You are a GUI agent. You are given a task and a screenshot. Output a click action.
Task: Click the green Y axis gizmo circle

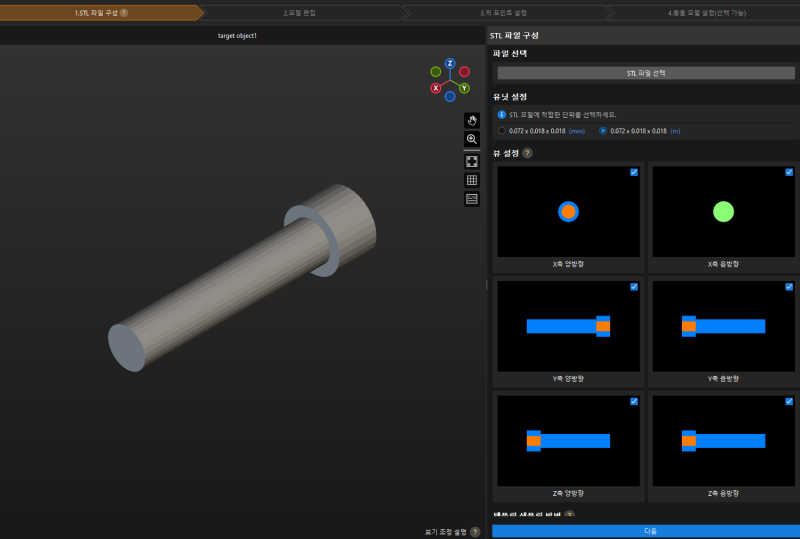[x=464, y=88]
